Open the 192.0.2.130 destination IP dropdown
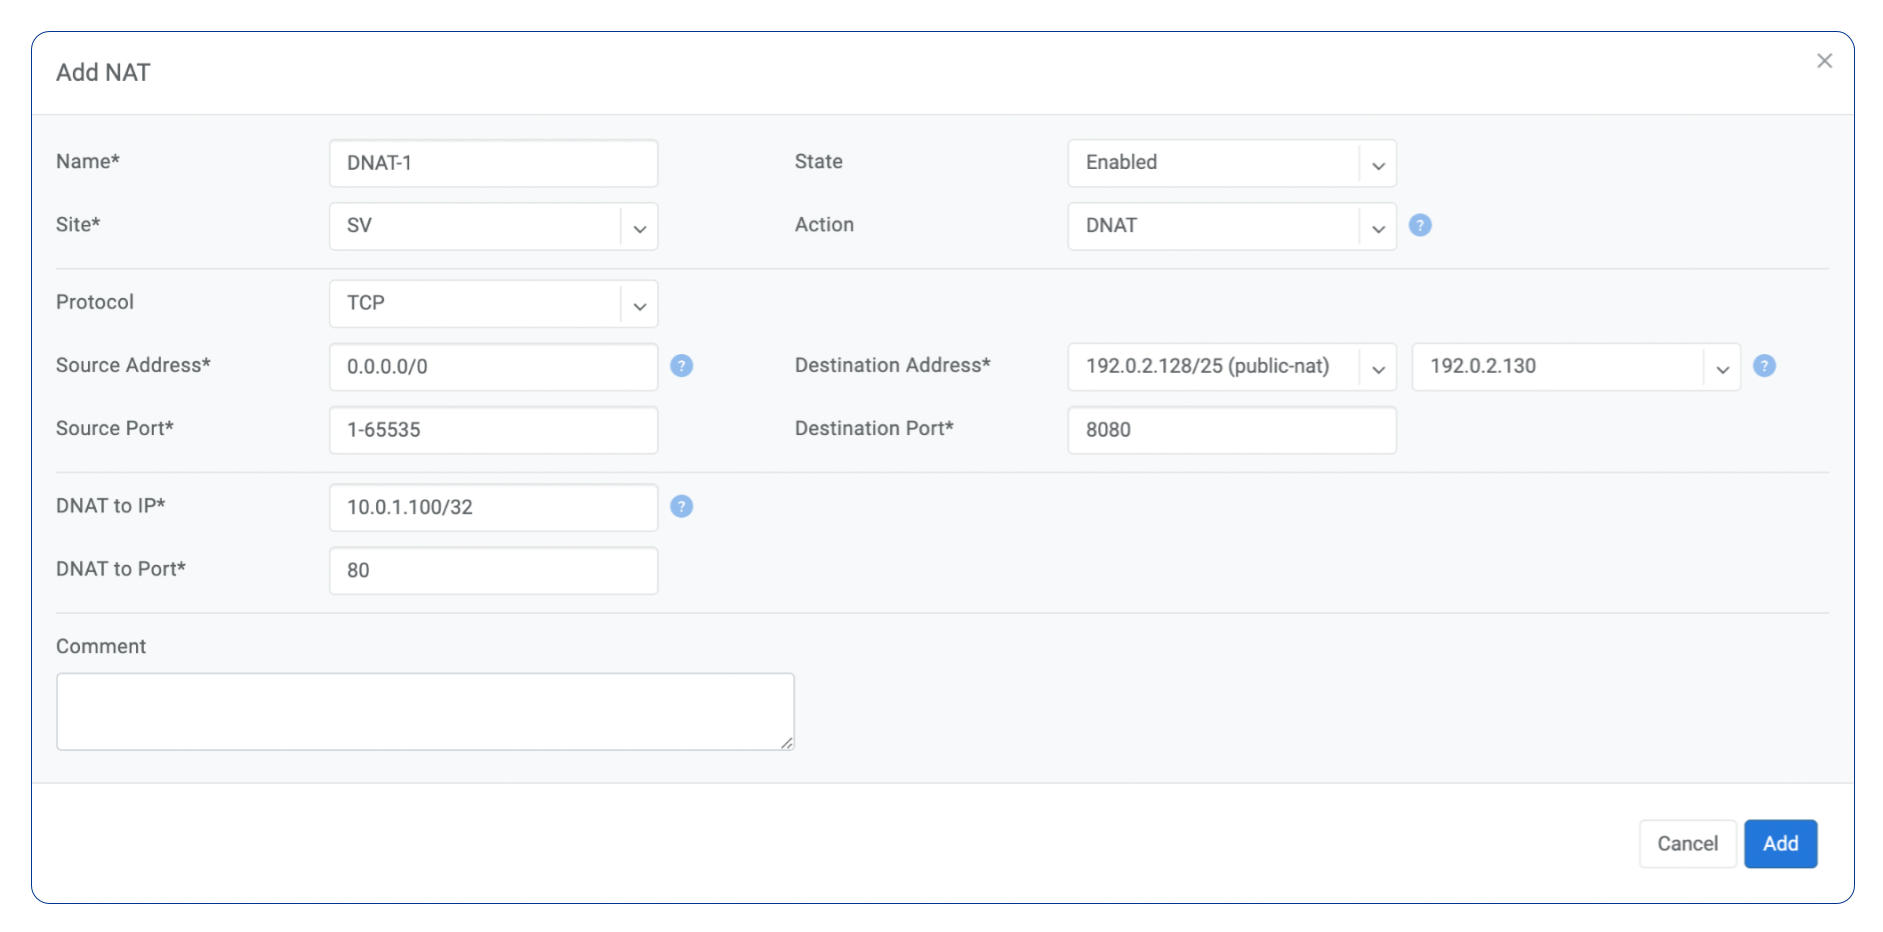Image resolution: width=1883 pixels, height=932 pixels. tap(1575, 367)
